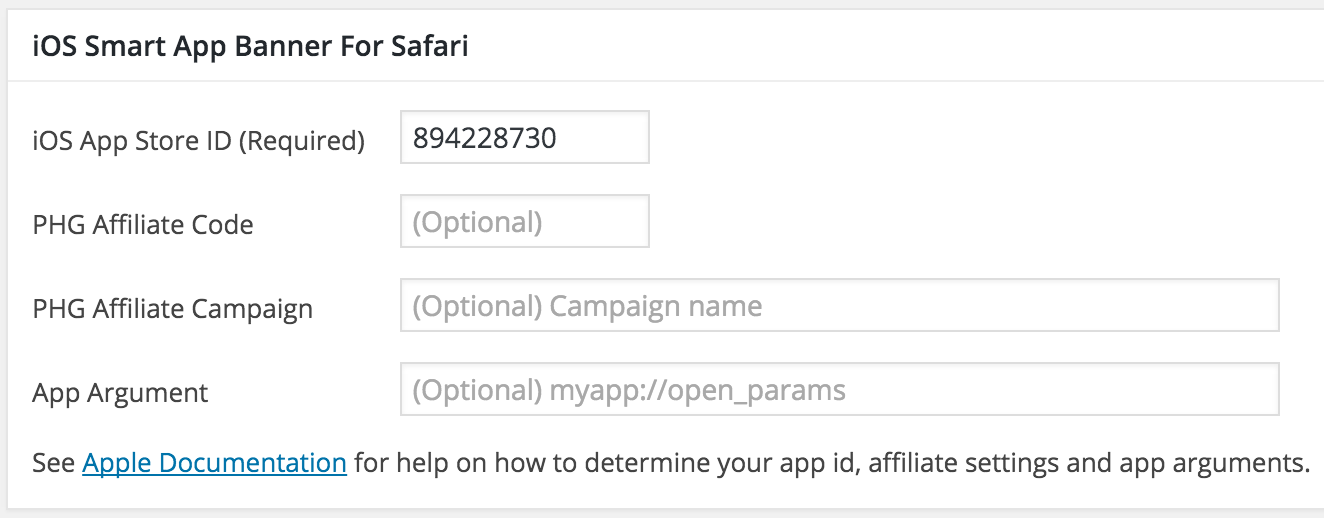Click the word "See" before the documentation link
1324x518 pixels.
click(x=54, y=463)
